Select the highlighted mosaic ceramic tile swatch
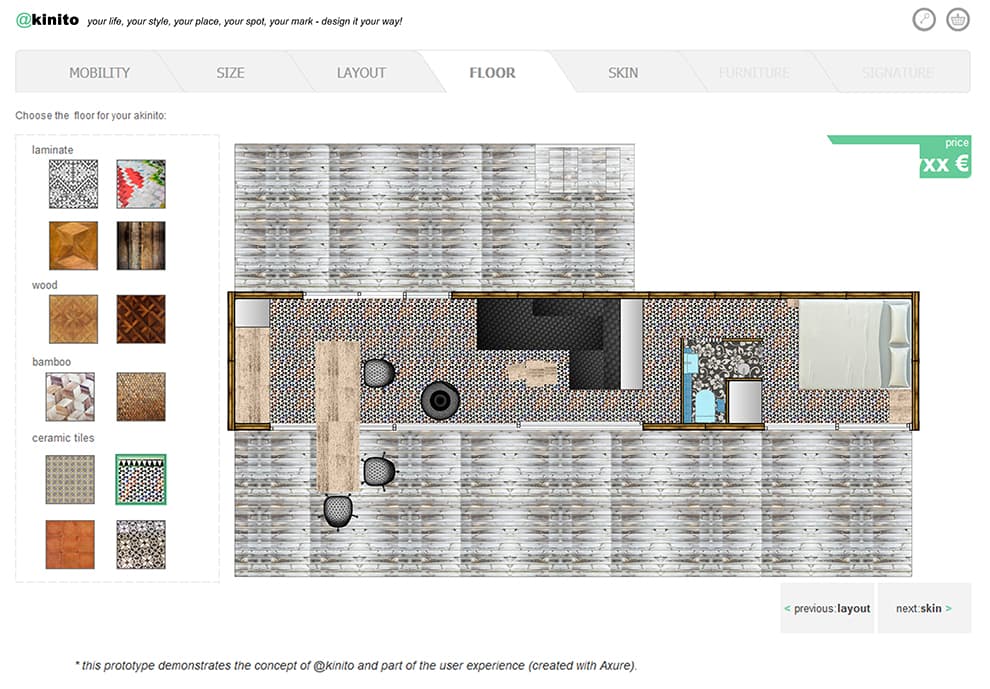Image resolution: width=990 pixels, height=689 pixels. (x=141, y=480)
